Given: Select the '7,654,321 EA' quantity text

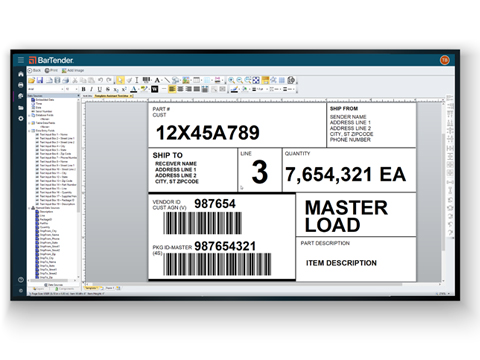Looking at the screenshot, I should click(x=346, y=174).
